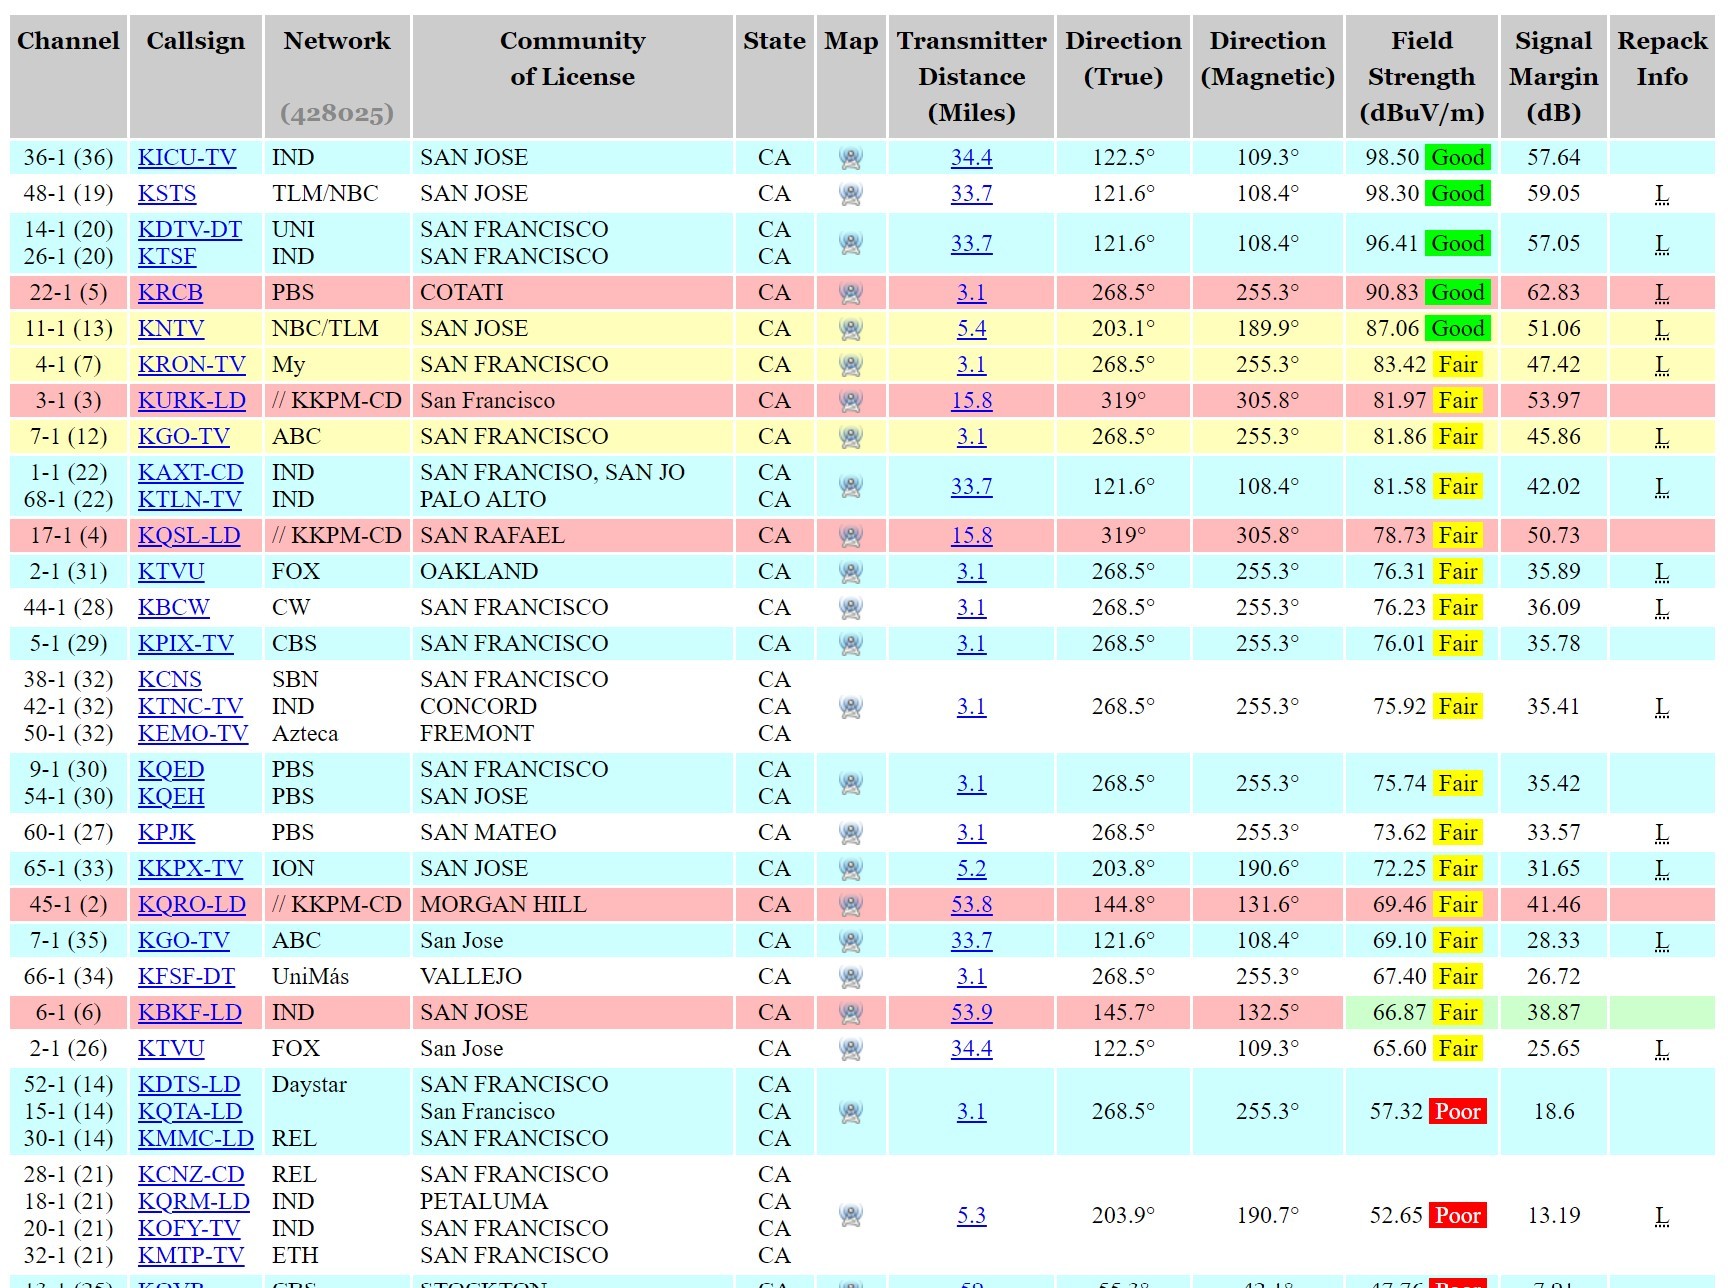
Task: Open map icon in KAXT-CD row group
Action: [851, 486]
